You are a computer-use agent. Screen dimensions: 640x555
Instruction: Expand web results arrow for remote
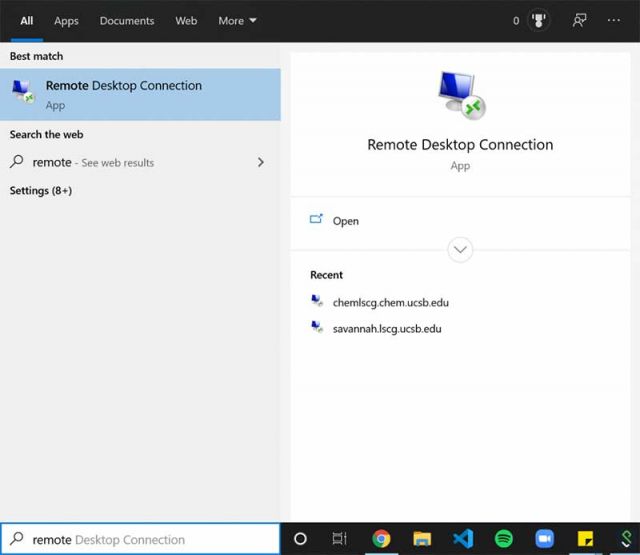point(261,162)
